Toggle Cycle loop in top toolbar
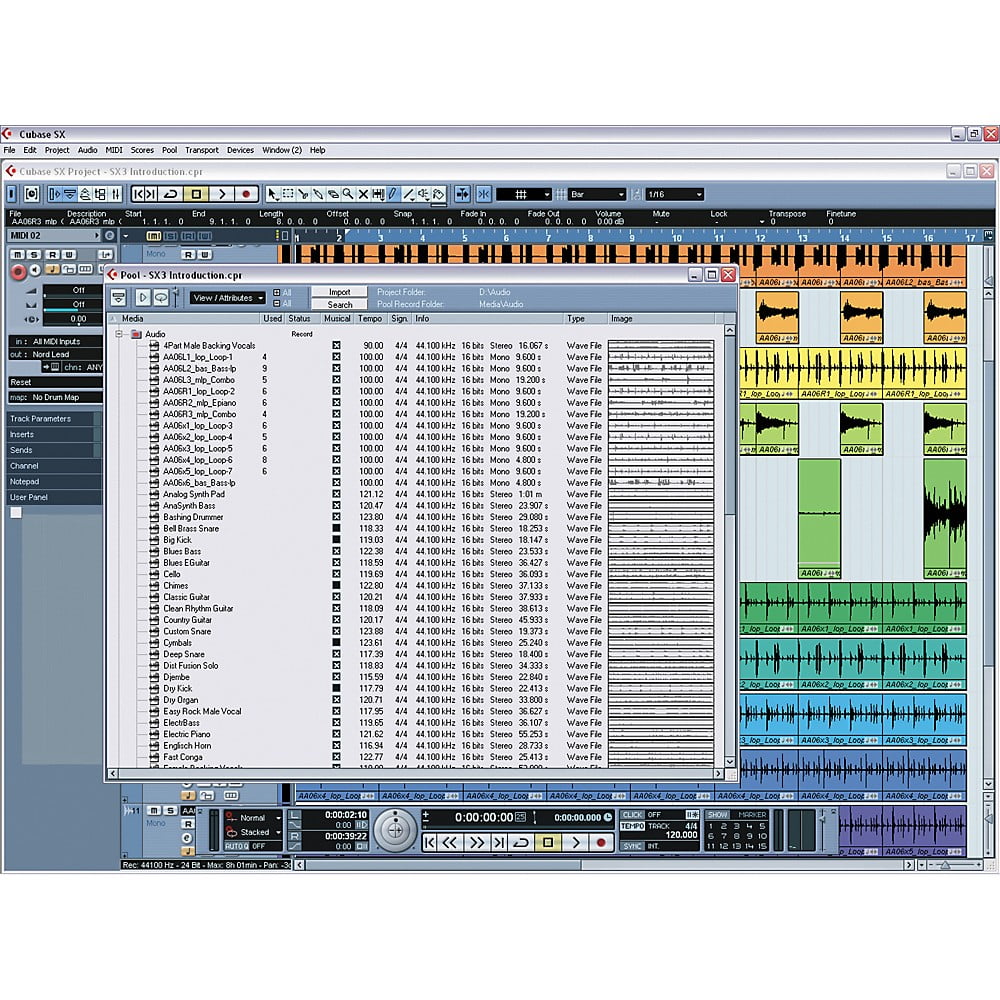Viewport: 1000px width, 1000px height. (171, 195)
